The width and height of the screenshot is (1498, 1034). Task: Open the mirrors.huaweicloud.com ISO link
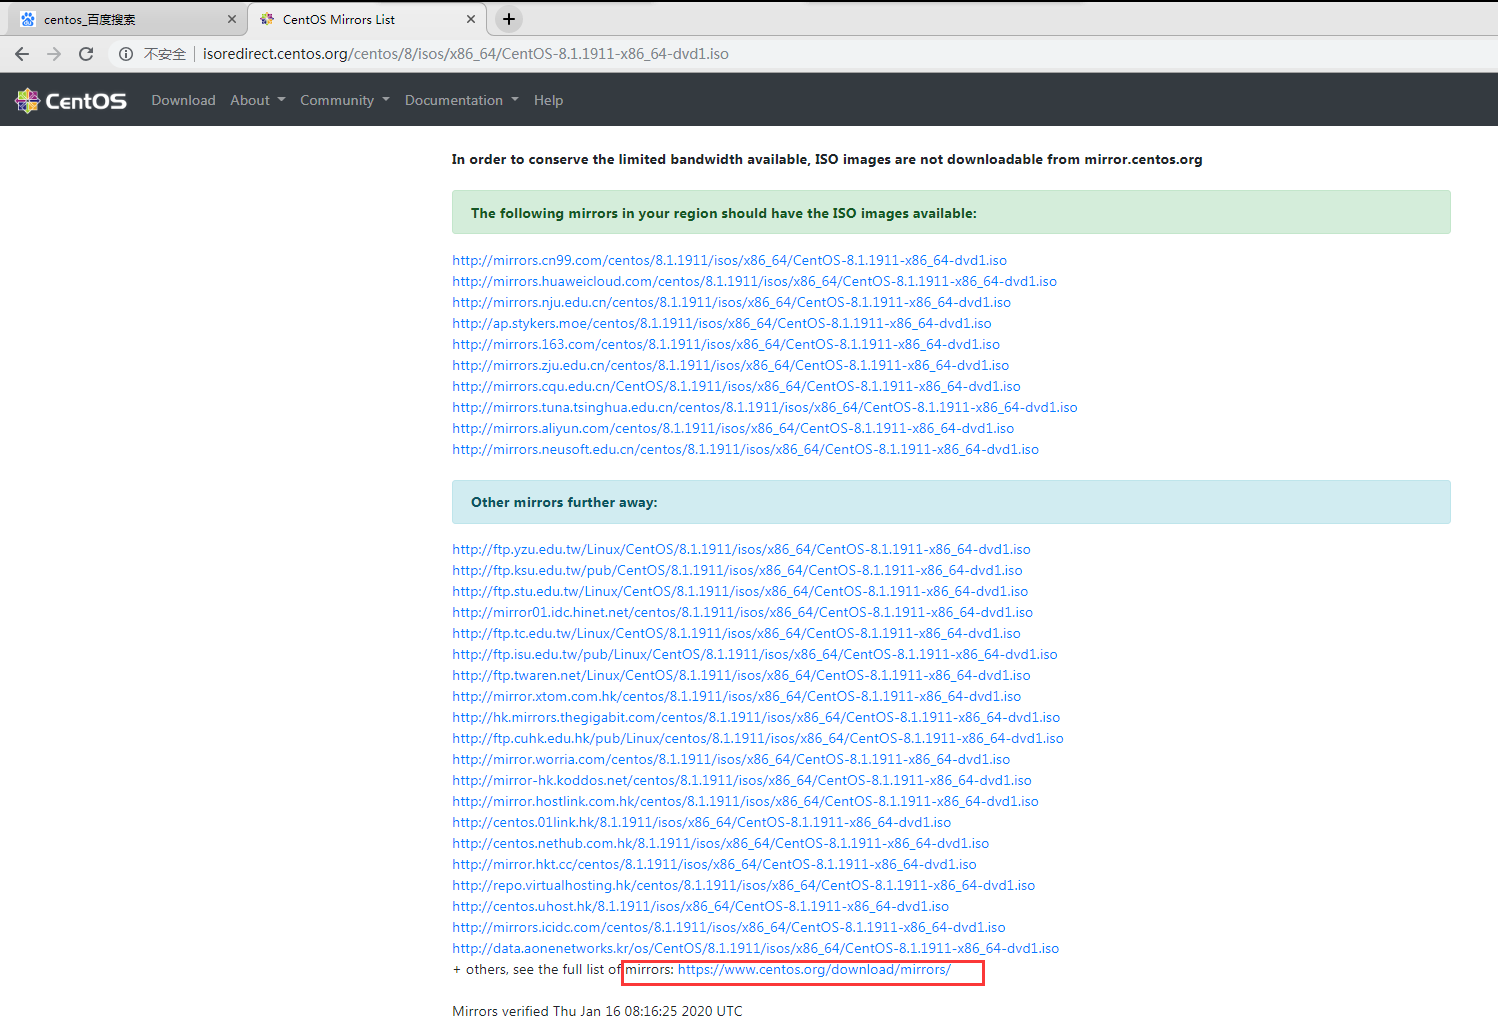pos(754,281)
